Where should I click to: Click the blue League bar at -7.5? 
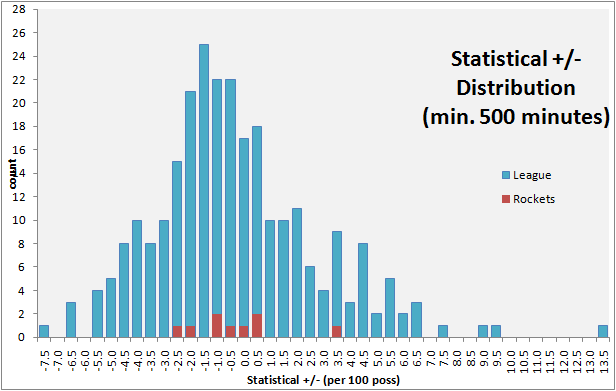44,331
